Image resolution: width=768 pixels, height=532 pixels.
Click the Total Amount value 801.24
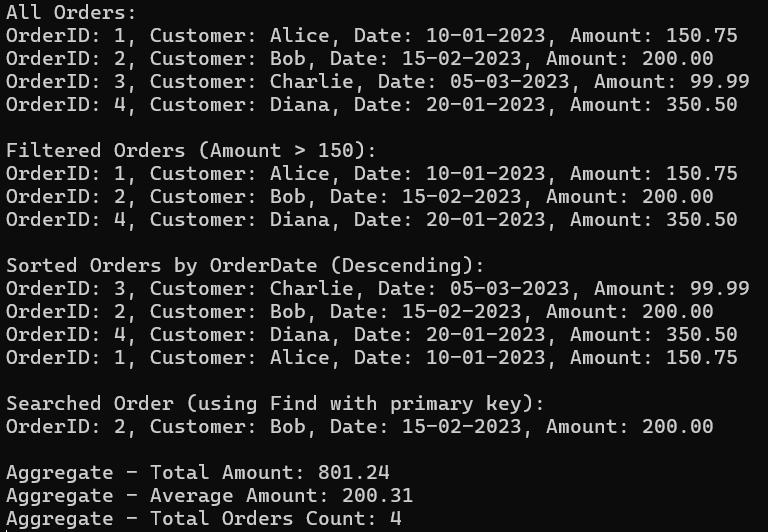coord(354,473)
